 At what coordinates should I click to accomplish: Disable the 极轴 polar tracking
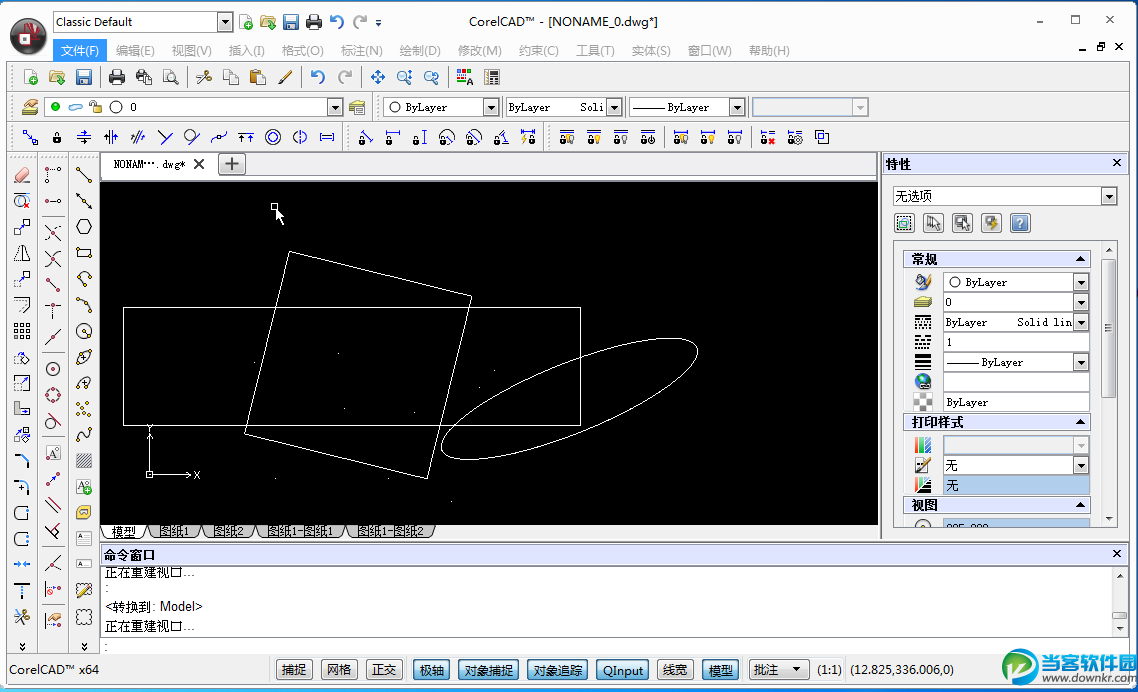[431, 670]
